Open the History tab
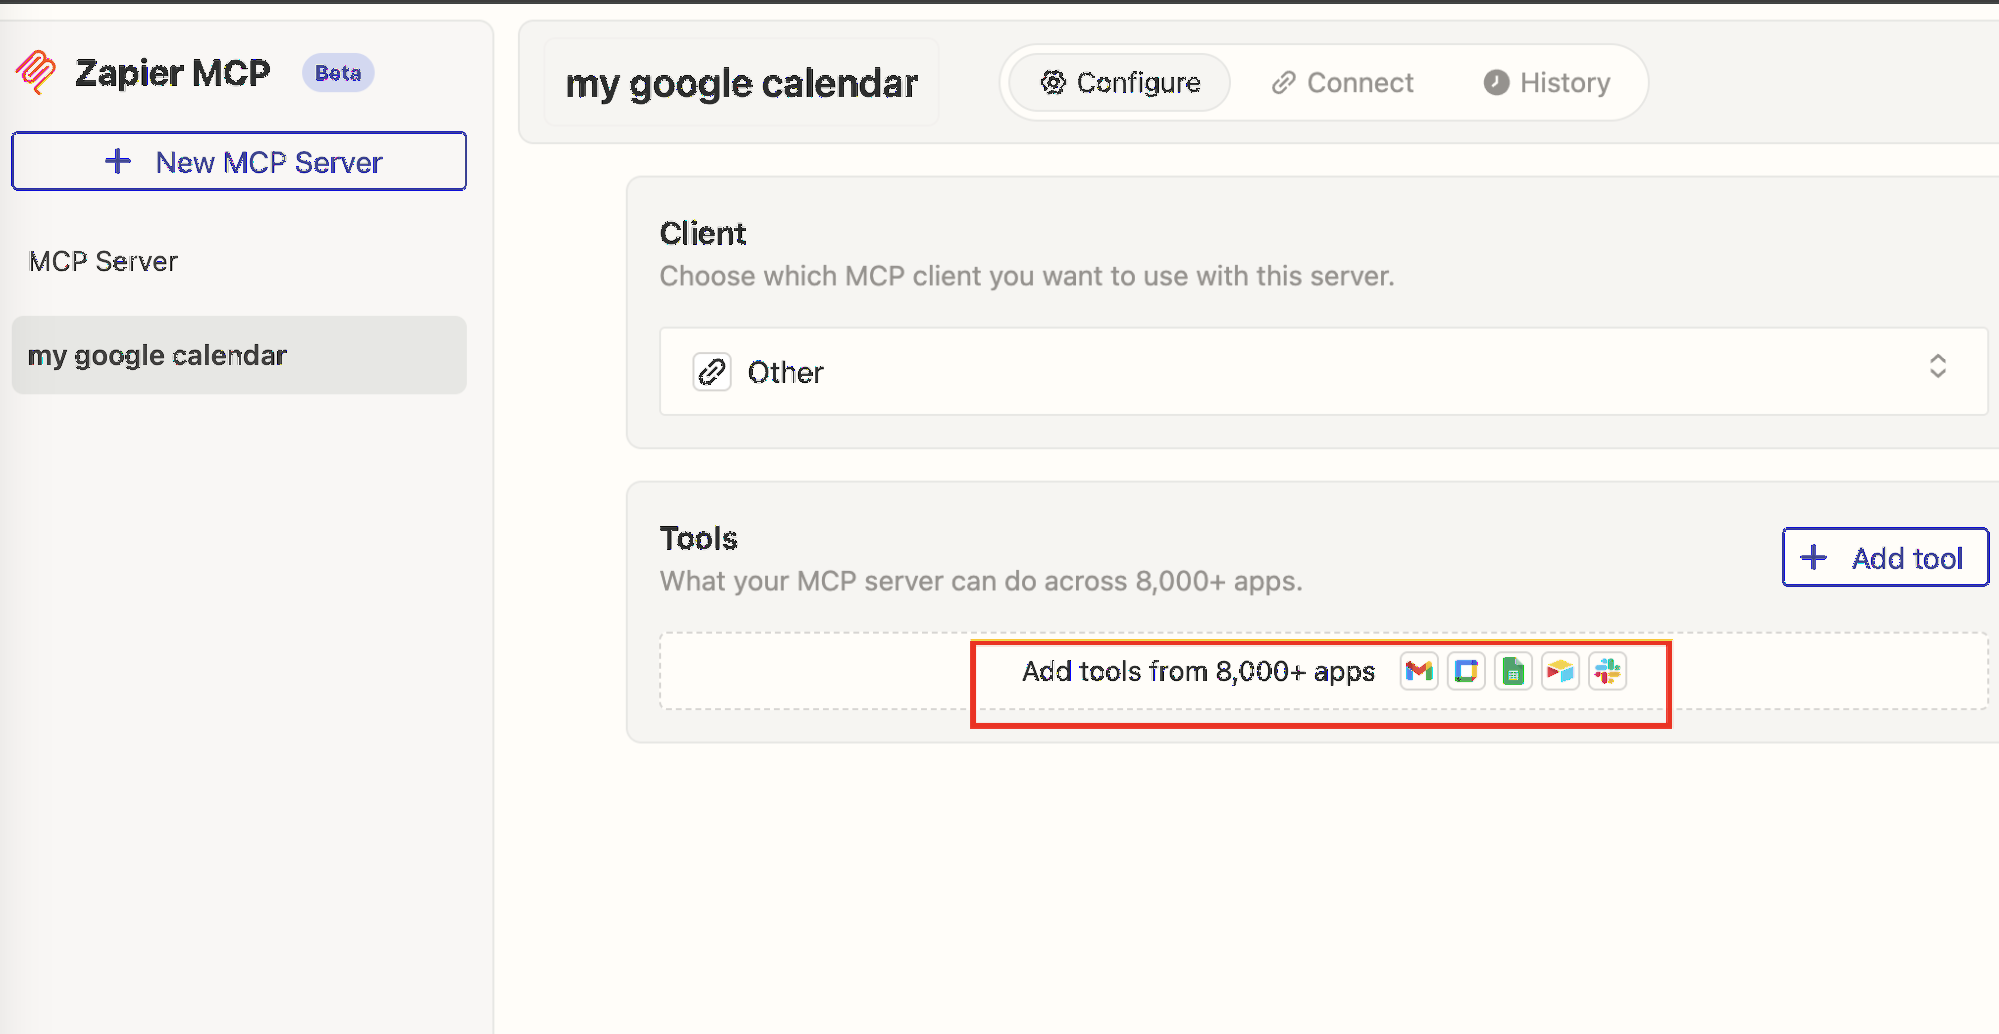 tap(1546, 82)
